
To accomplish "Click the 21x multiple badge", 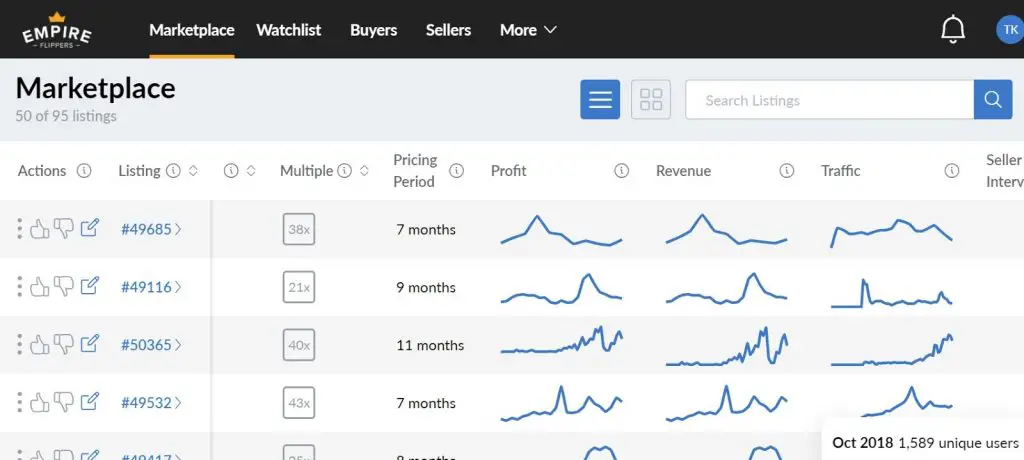I will 299,287.
